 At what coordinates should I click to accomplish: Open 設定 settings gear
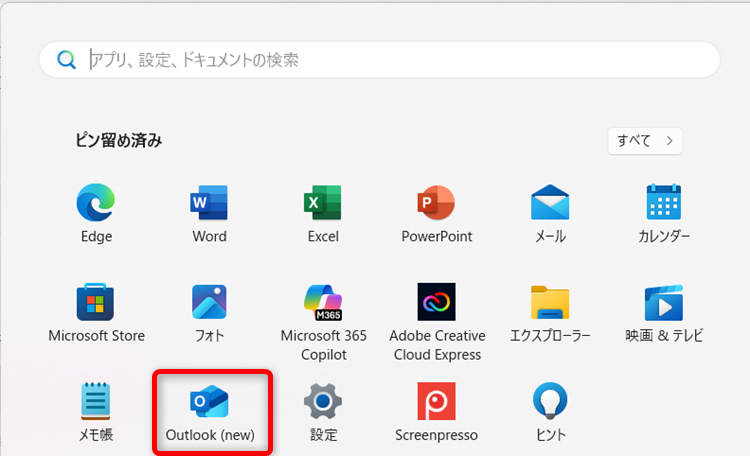point(323,402)
